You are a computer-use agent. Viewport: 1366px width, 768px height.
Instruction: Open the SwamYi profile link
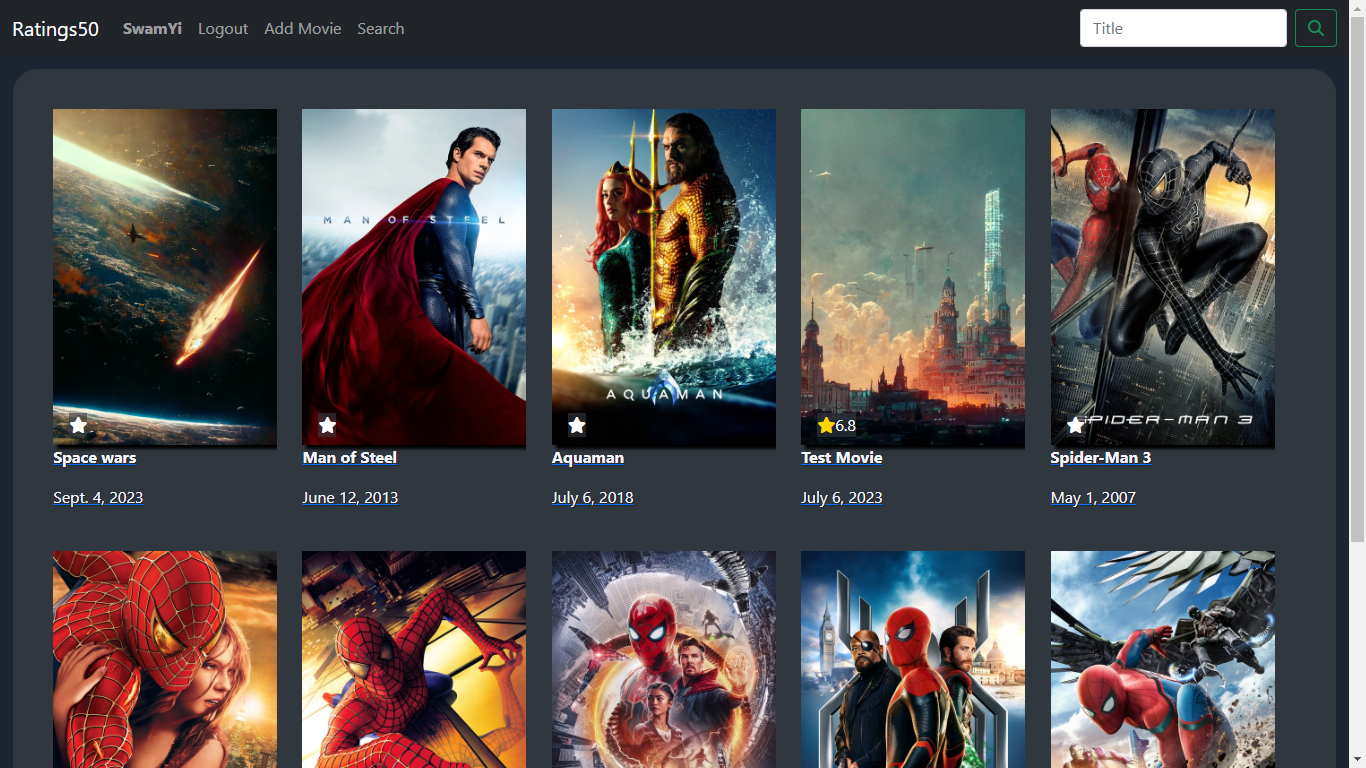[152, 29]
